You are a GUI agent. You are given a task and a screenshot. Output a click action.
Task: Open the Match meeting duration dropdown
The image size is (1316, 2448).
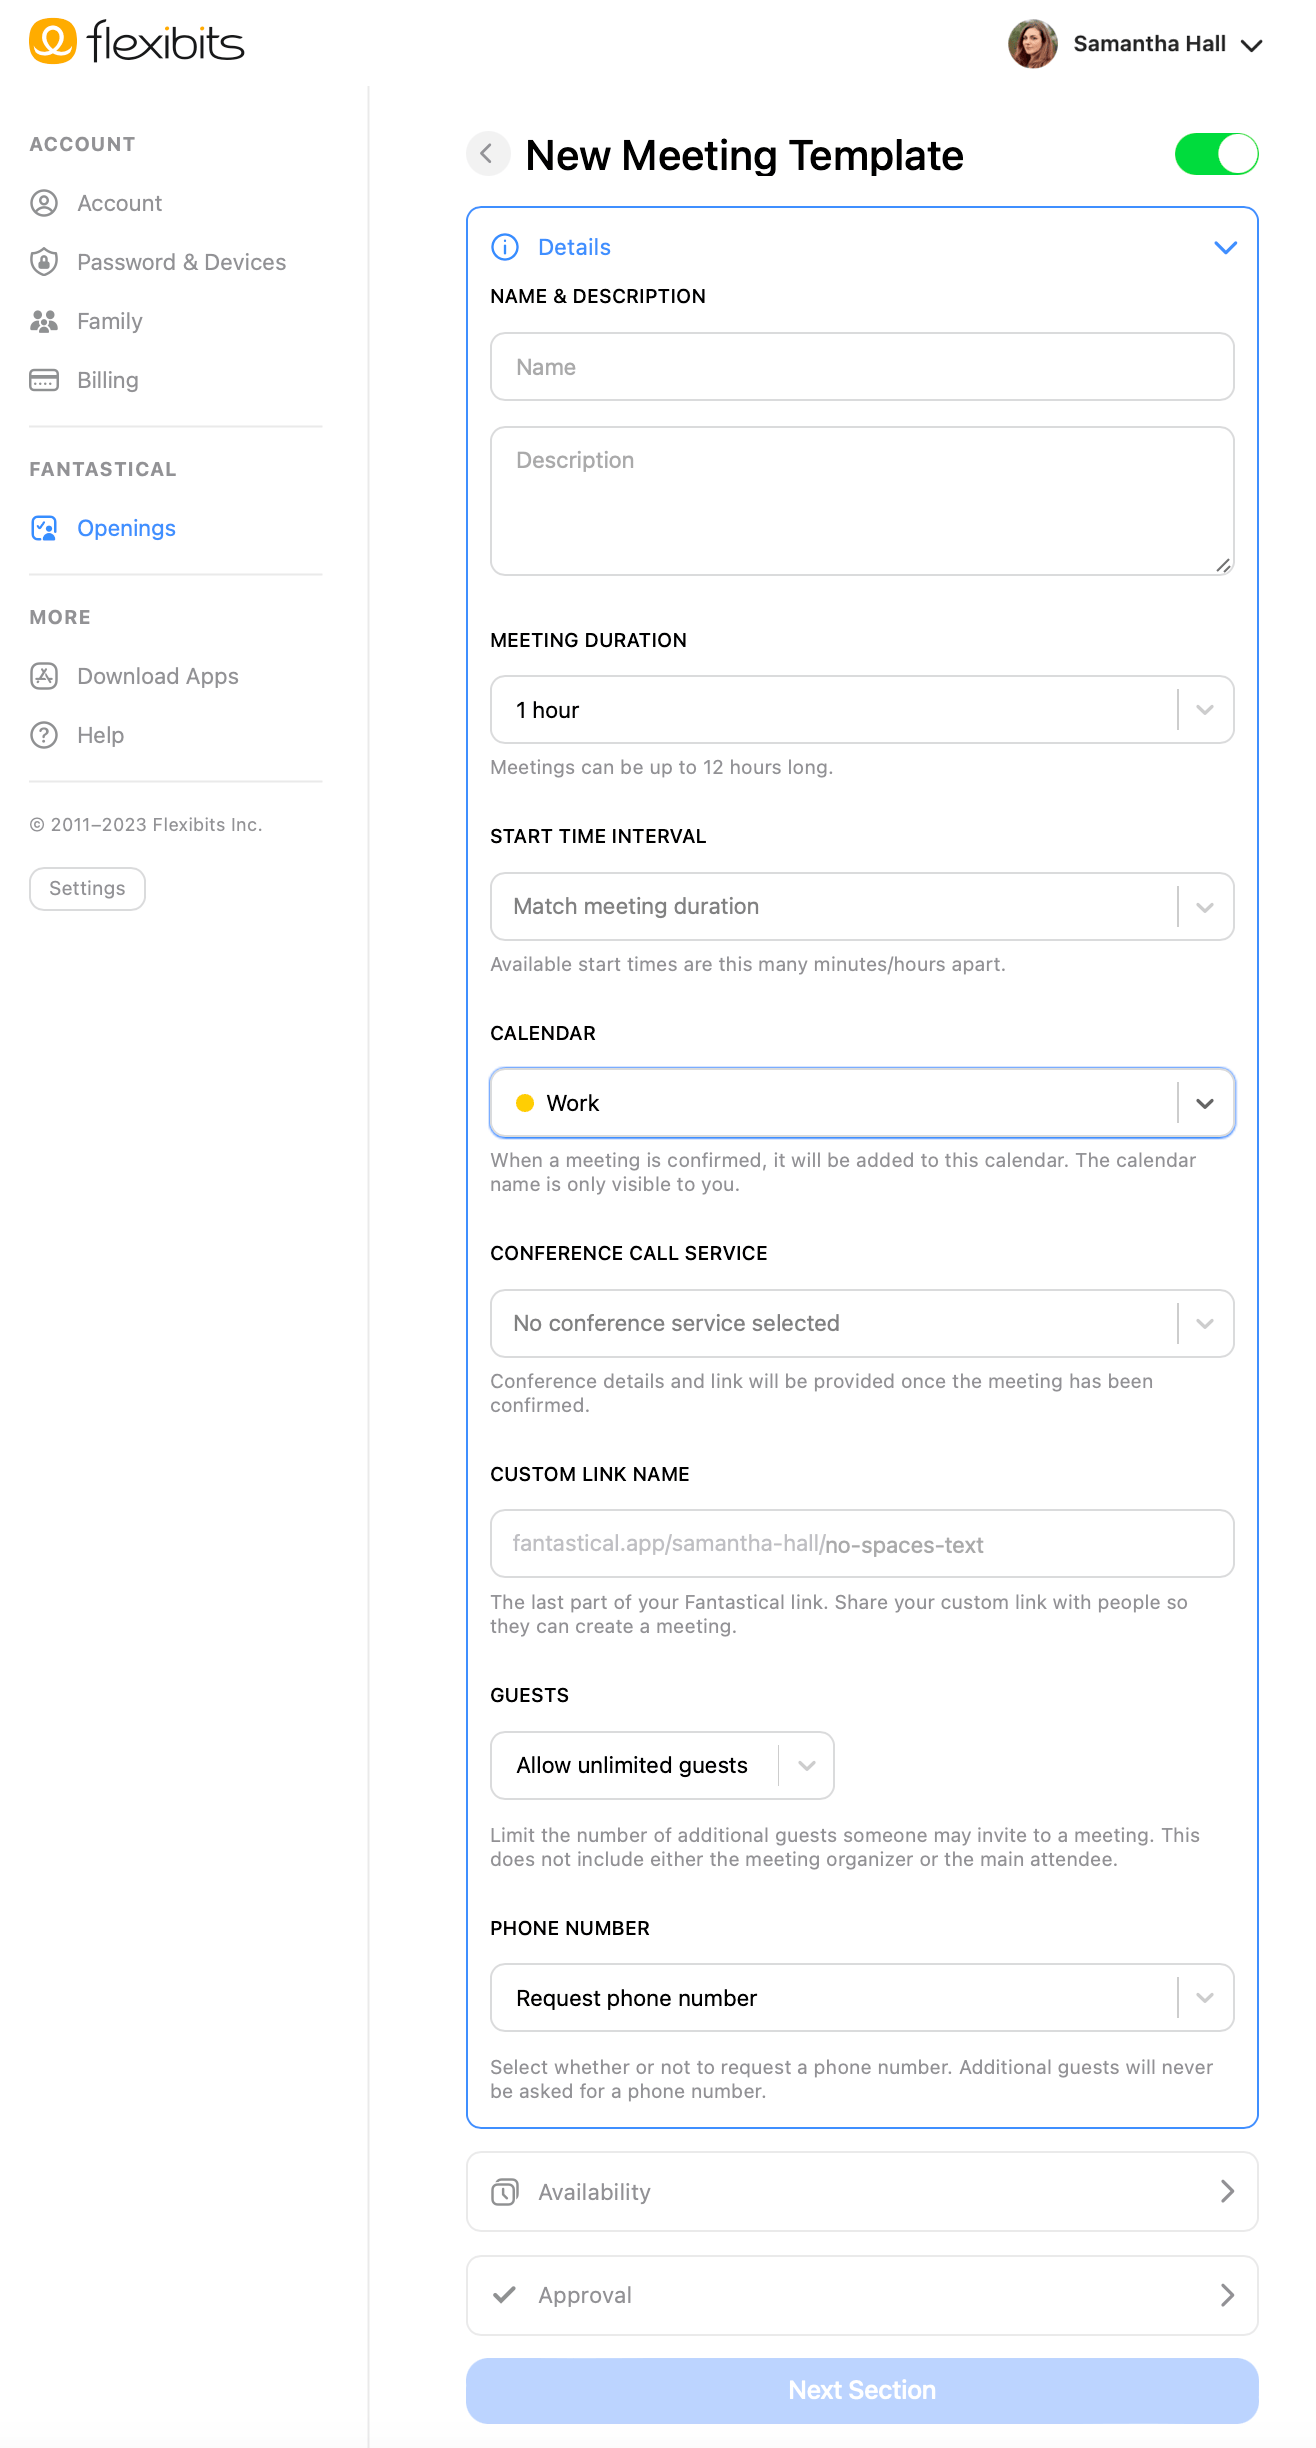point(862,906)
